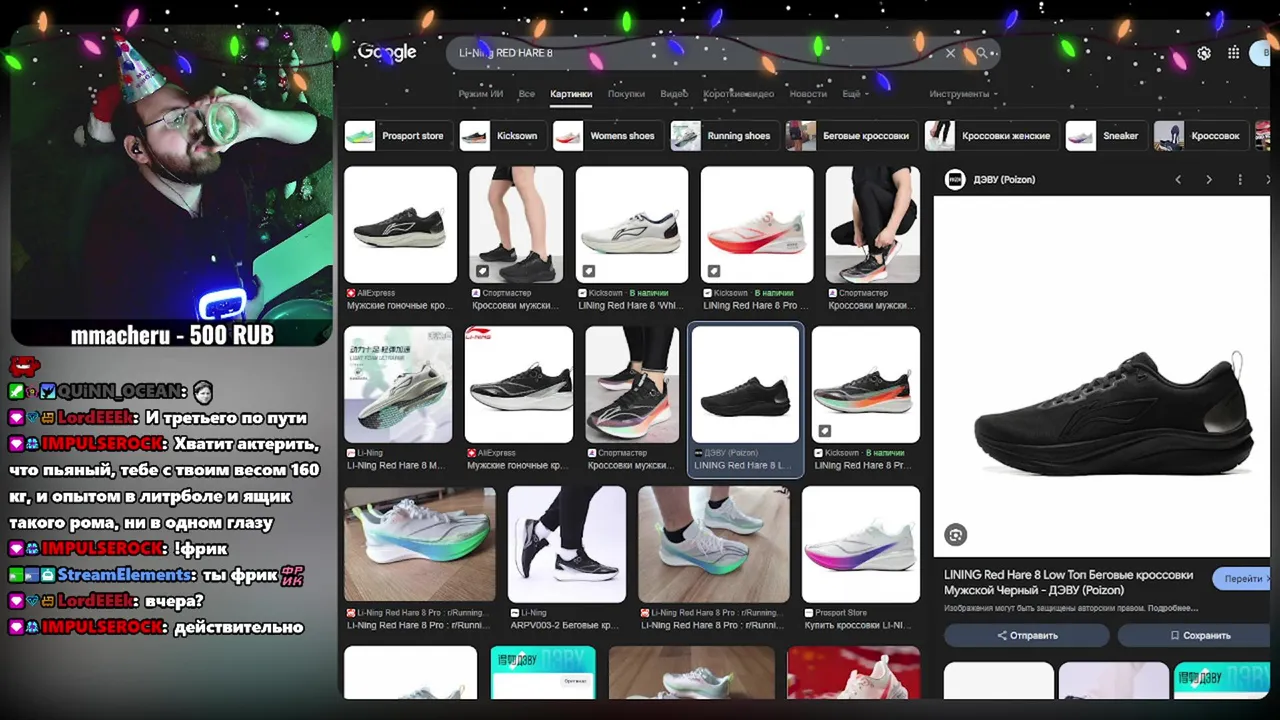Select the Prosport store filter chip
Viewport: 1280px width, 720px height.
click(398, 136)
